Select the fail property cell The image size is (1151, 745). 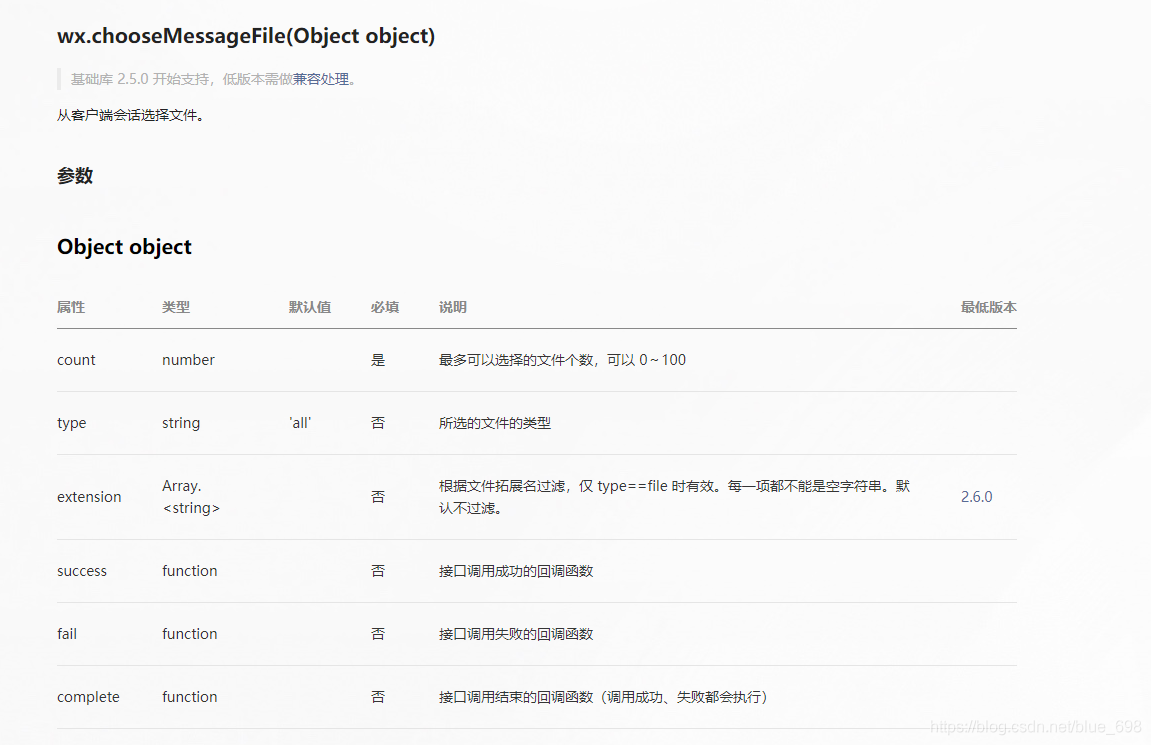tap(67, 634)
